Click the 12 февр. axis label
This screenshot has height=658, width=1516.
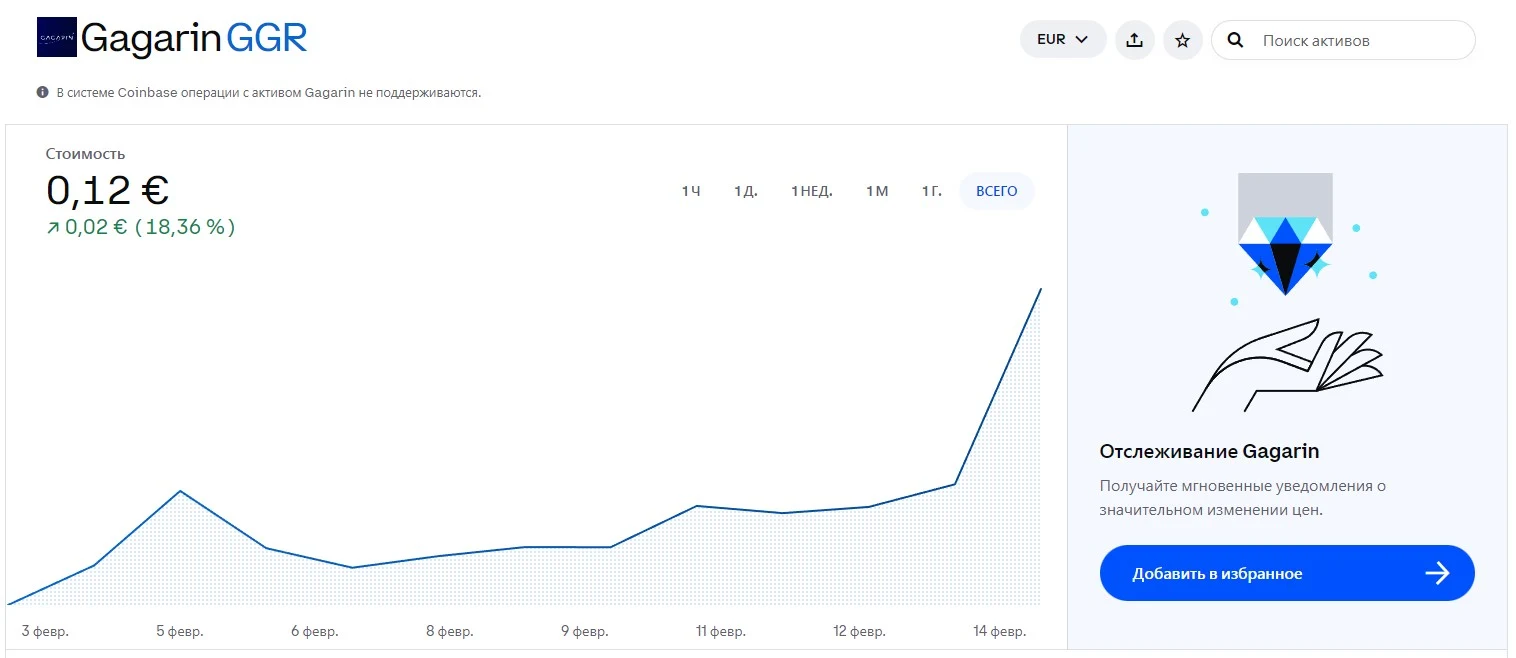click(x=857, y=631)
